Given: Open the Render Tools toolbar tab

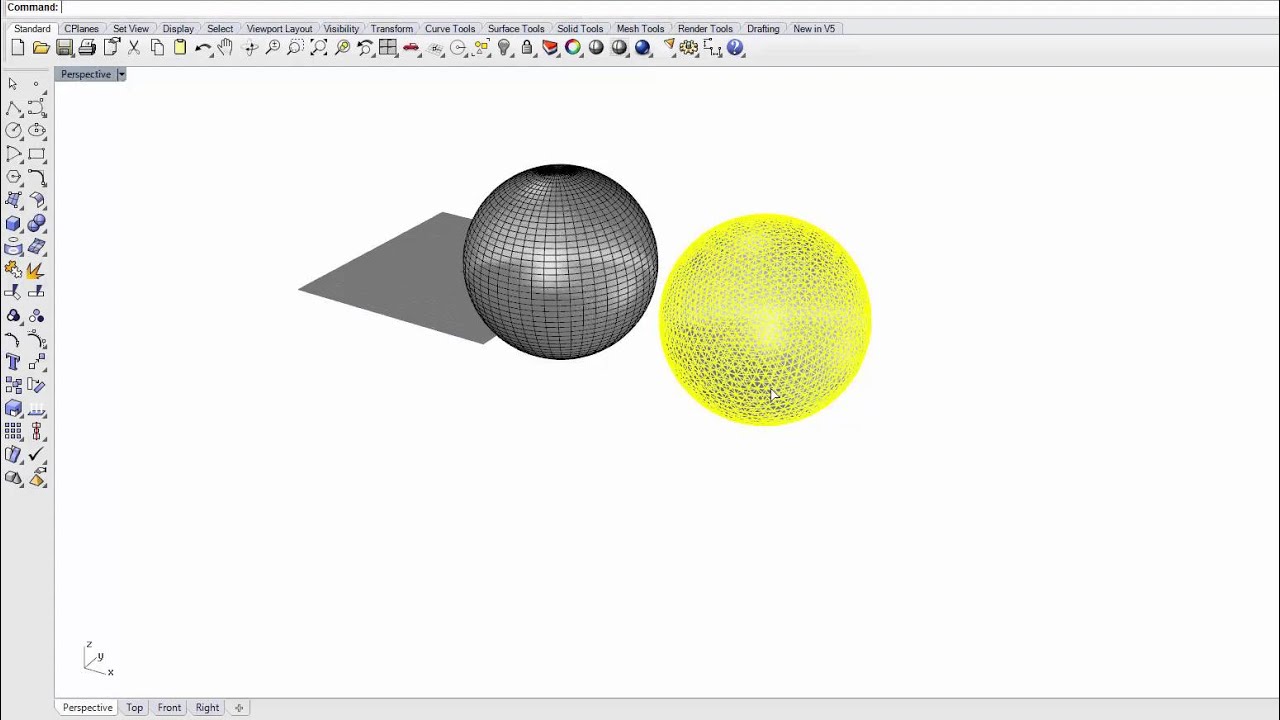Looking at the screenshot, I should [705, 29].
